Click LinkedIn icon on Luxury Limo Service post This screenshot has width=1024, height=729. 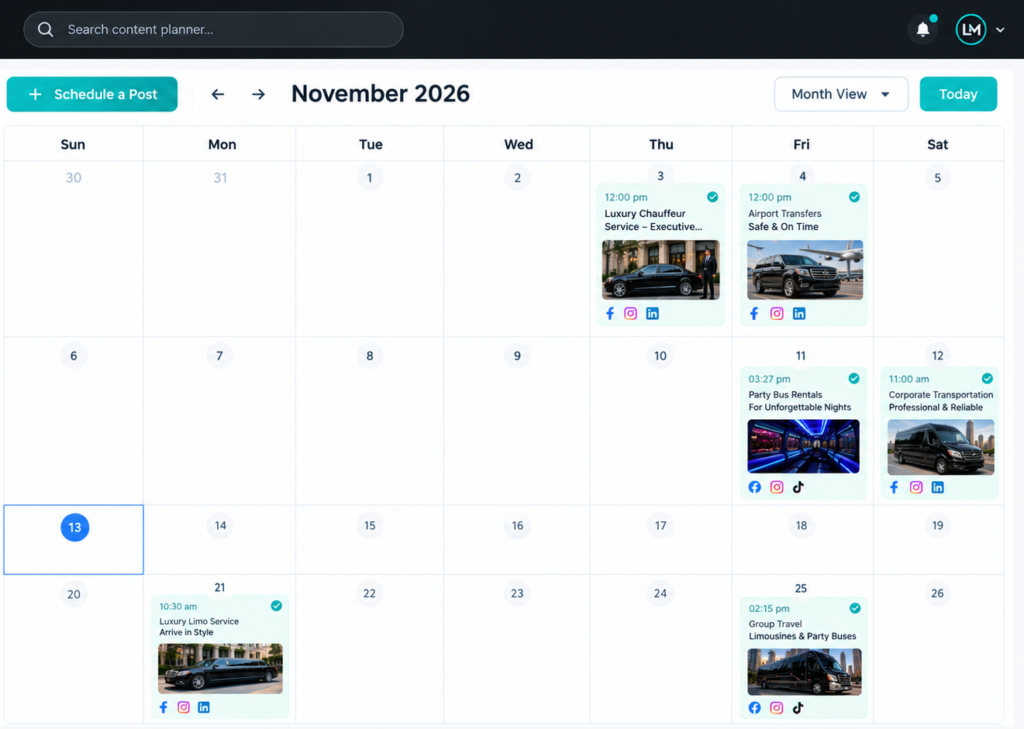[x=204, y=707]
